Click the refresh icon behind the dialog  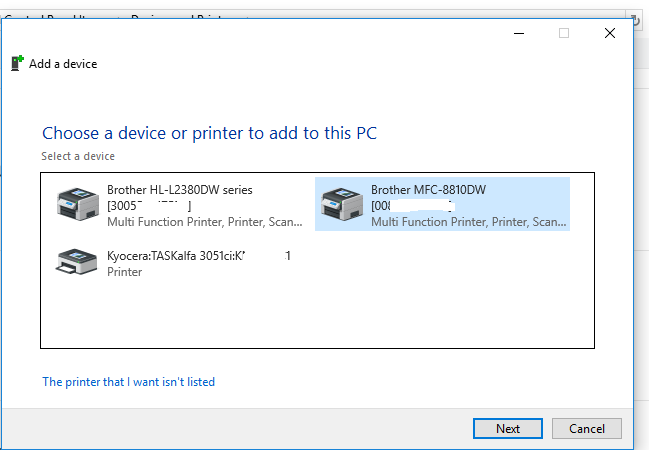coord(637,19)
